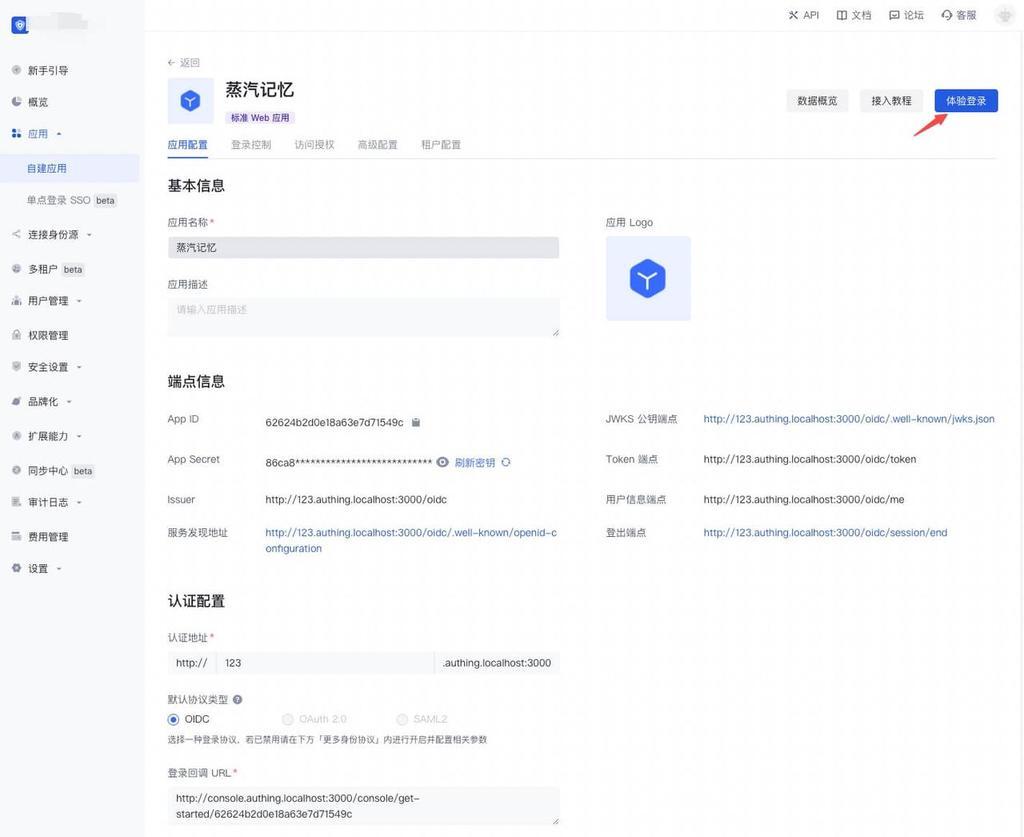Select the SAML2 radio button
The width and height of the screenshot is (1024, 837).
click(x=402, y=719)
